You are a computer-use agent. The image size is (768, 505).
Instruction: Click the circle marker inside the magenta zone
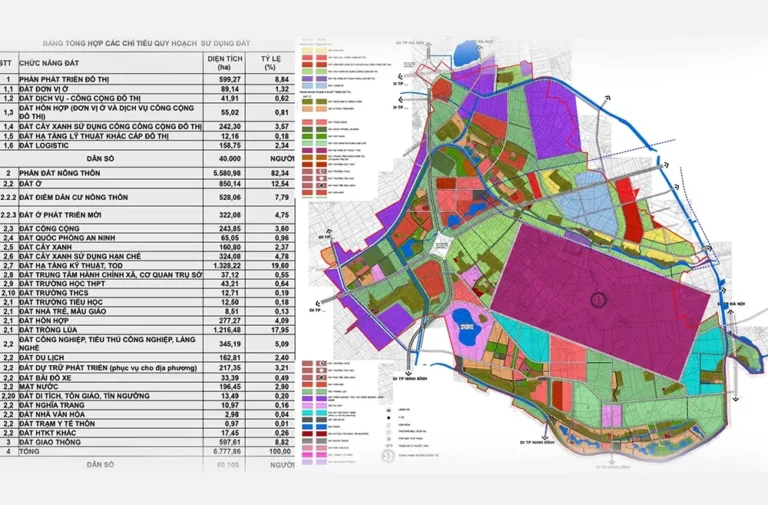(599, 300)
